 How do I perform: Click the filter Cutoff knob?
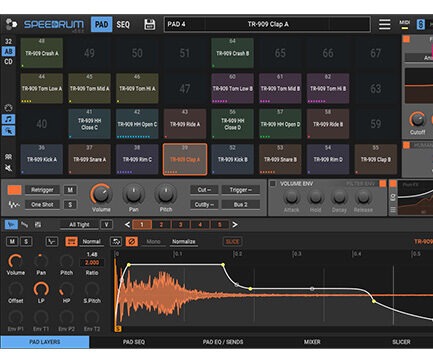[x=417, y=120]
